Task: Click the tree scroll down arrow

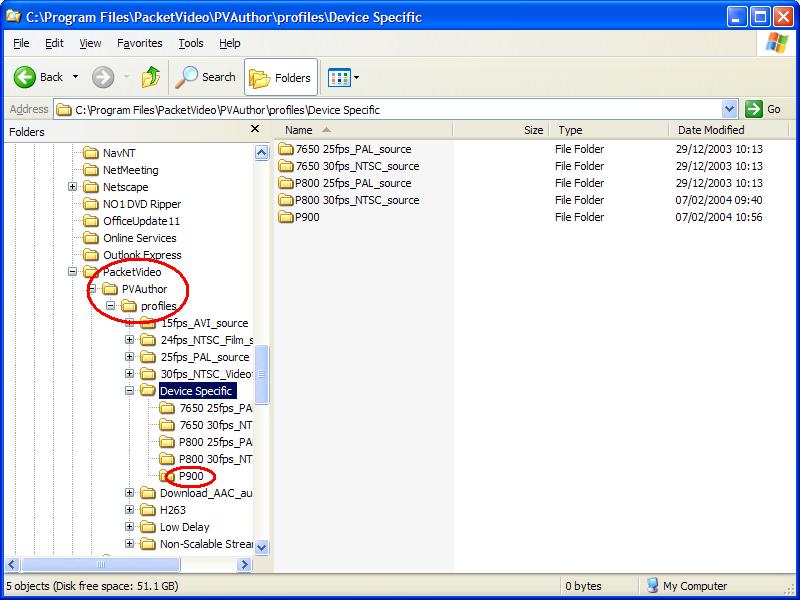Action: 262,547
